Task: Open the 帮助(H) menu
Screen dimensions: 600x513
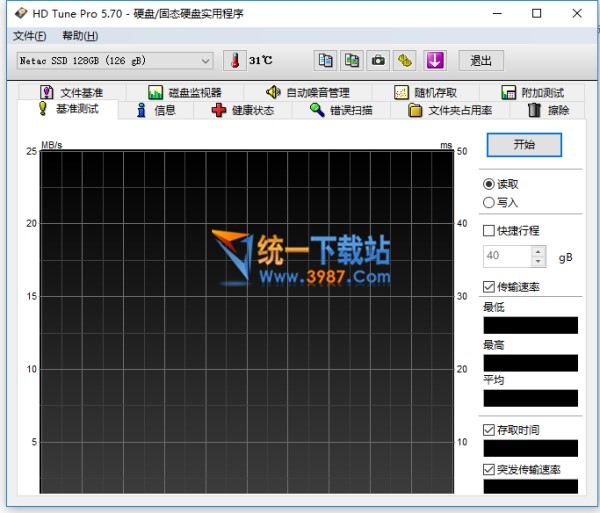Action: pos(80,36)
